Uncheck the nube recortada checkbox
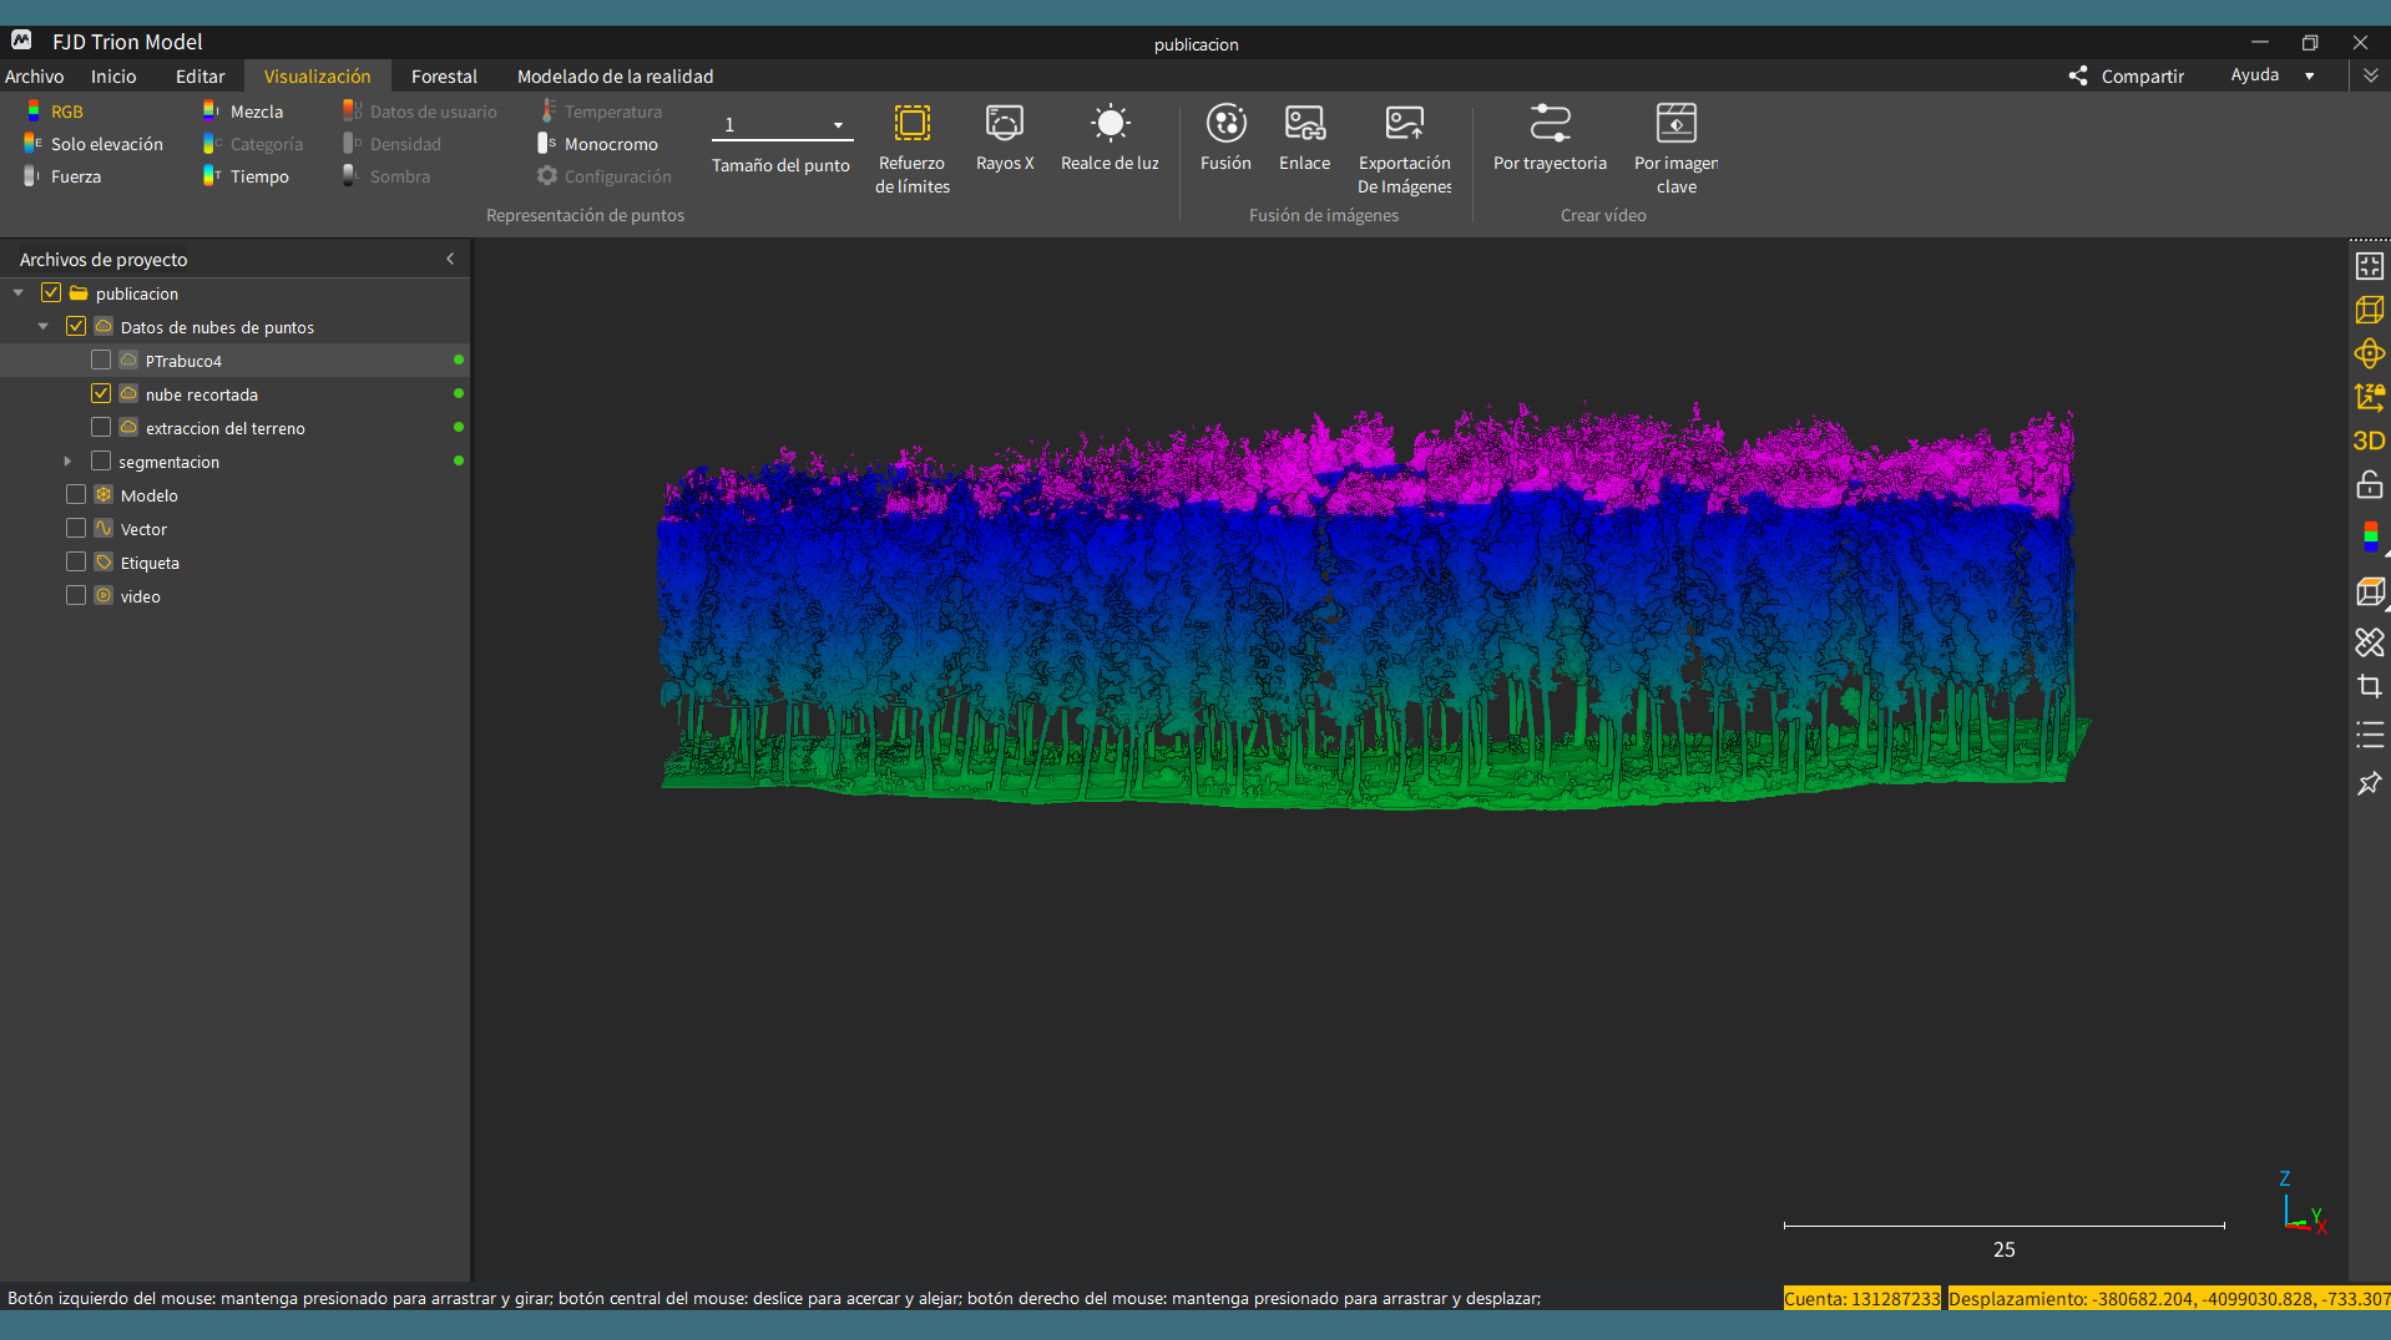This screenshot has height=1340, width=2391. (101, 394)
